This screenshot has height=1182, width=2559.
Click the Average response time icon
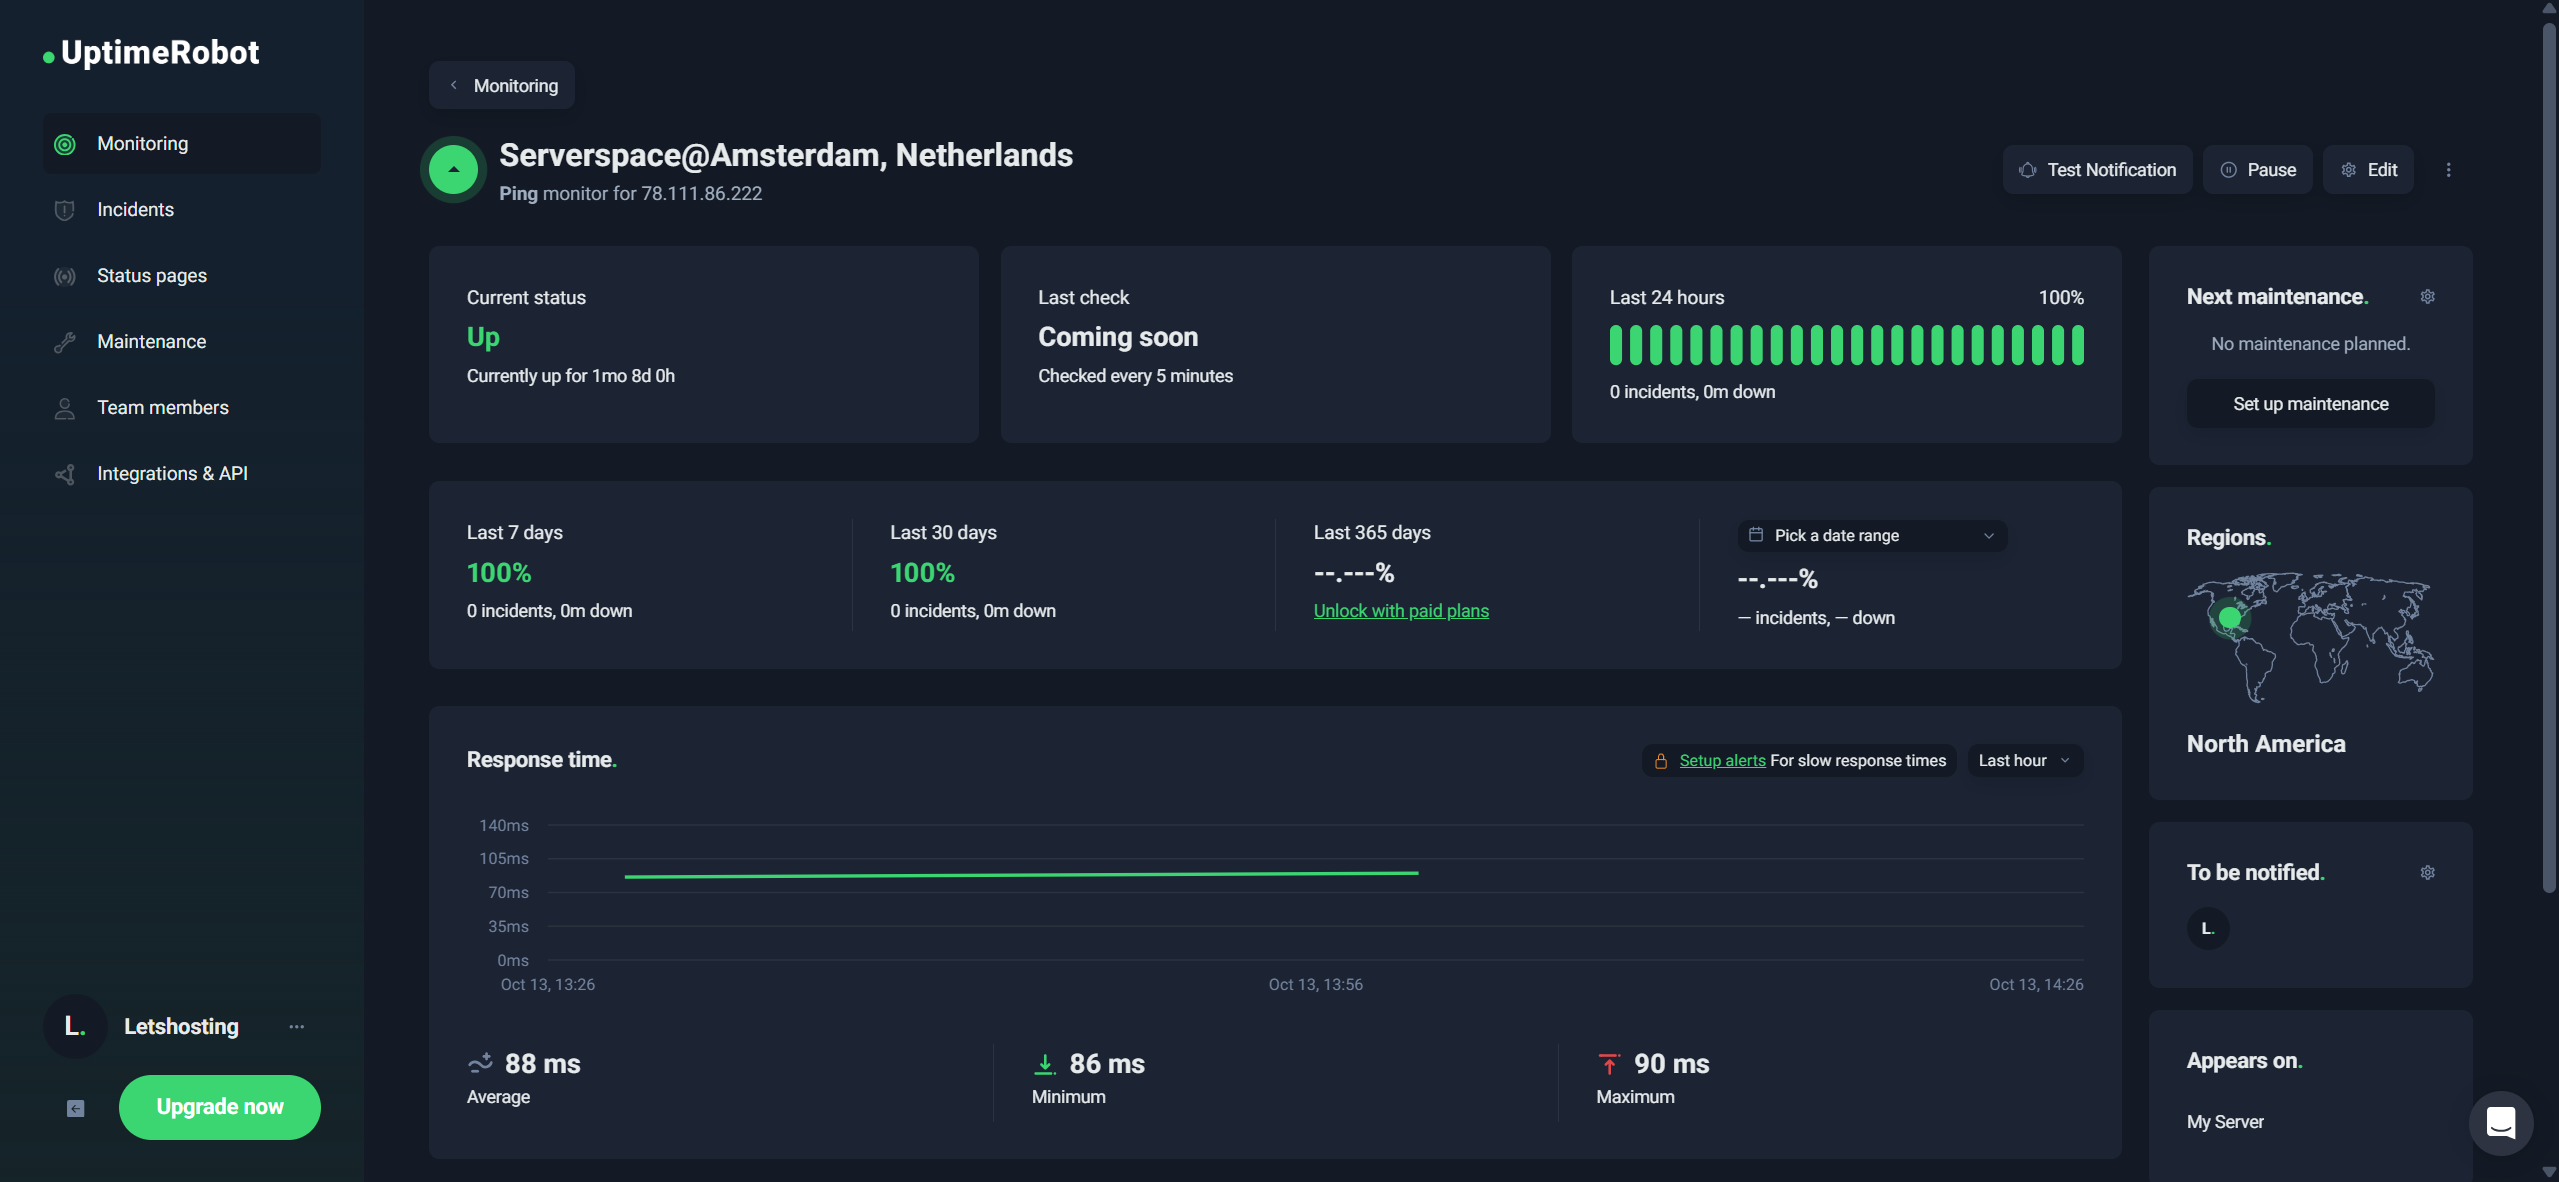coord(480,1064)
